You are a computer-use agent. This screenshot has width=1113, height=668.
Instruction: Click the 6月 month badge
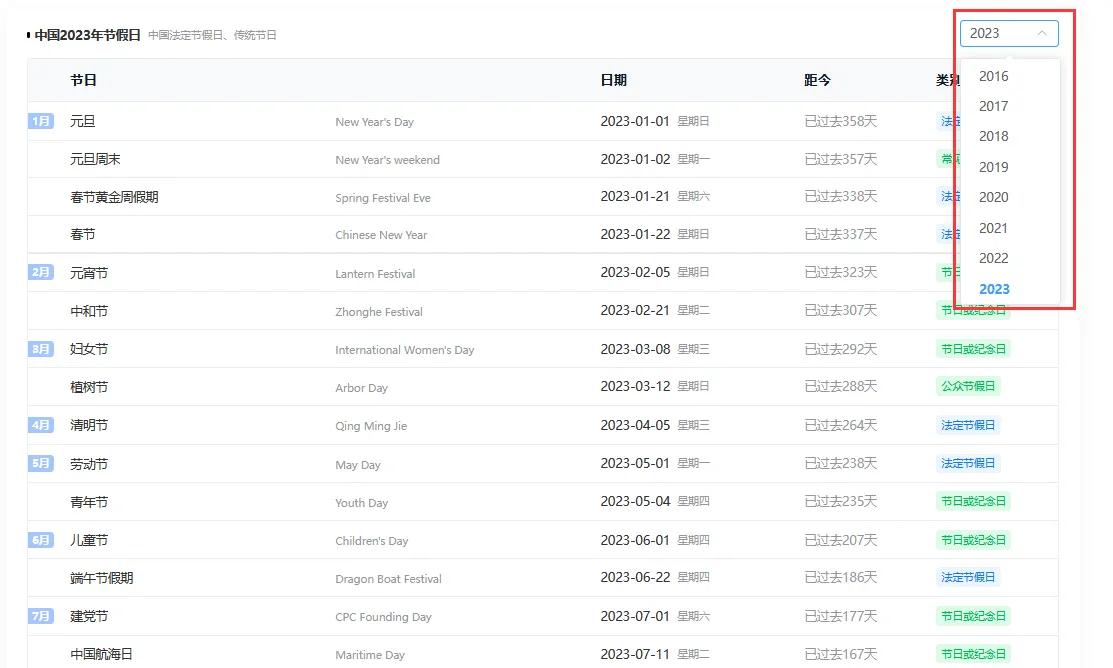point(40,540)
